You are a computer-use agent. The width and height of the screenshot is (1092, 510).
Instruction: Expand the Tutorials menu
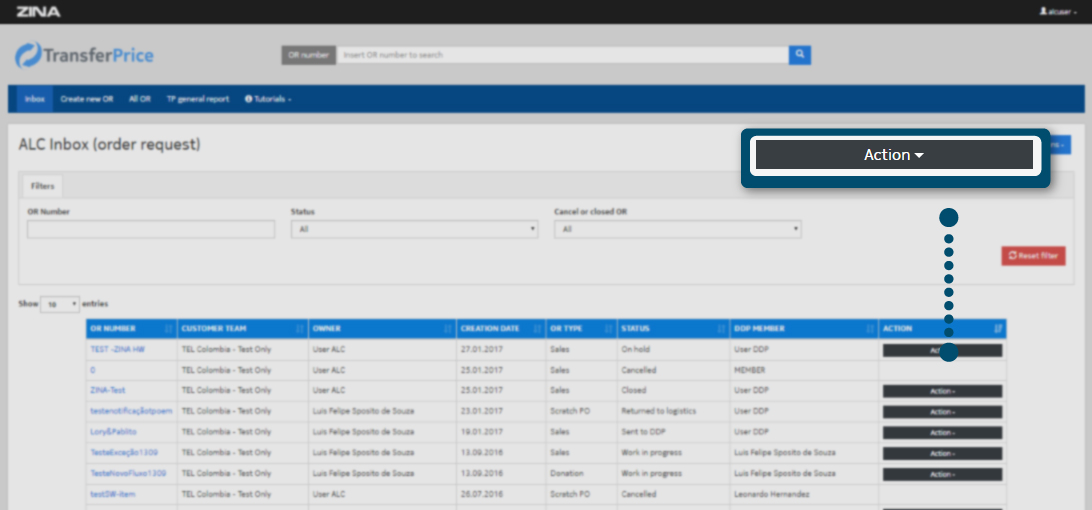pyautogui.click(x=268, y=99)
